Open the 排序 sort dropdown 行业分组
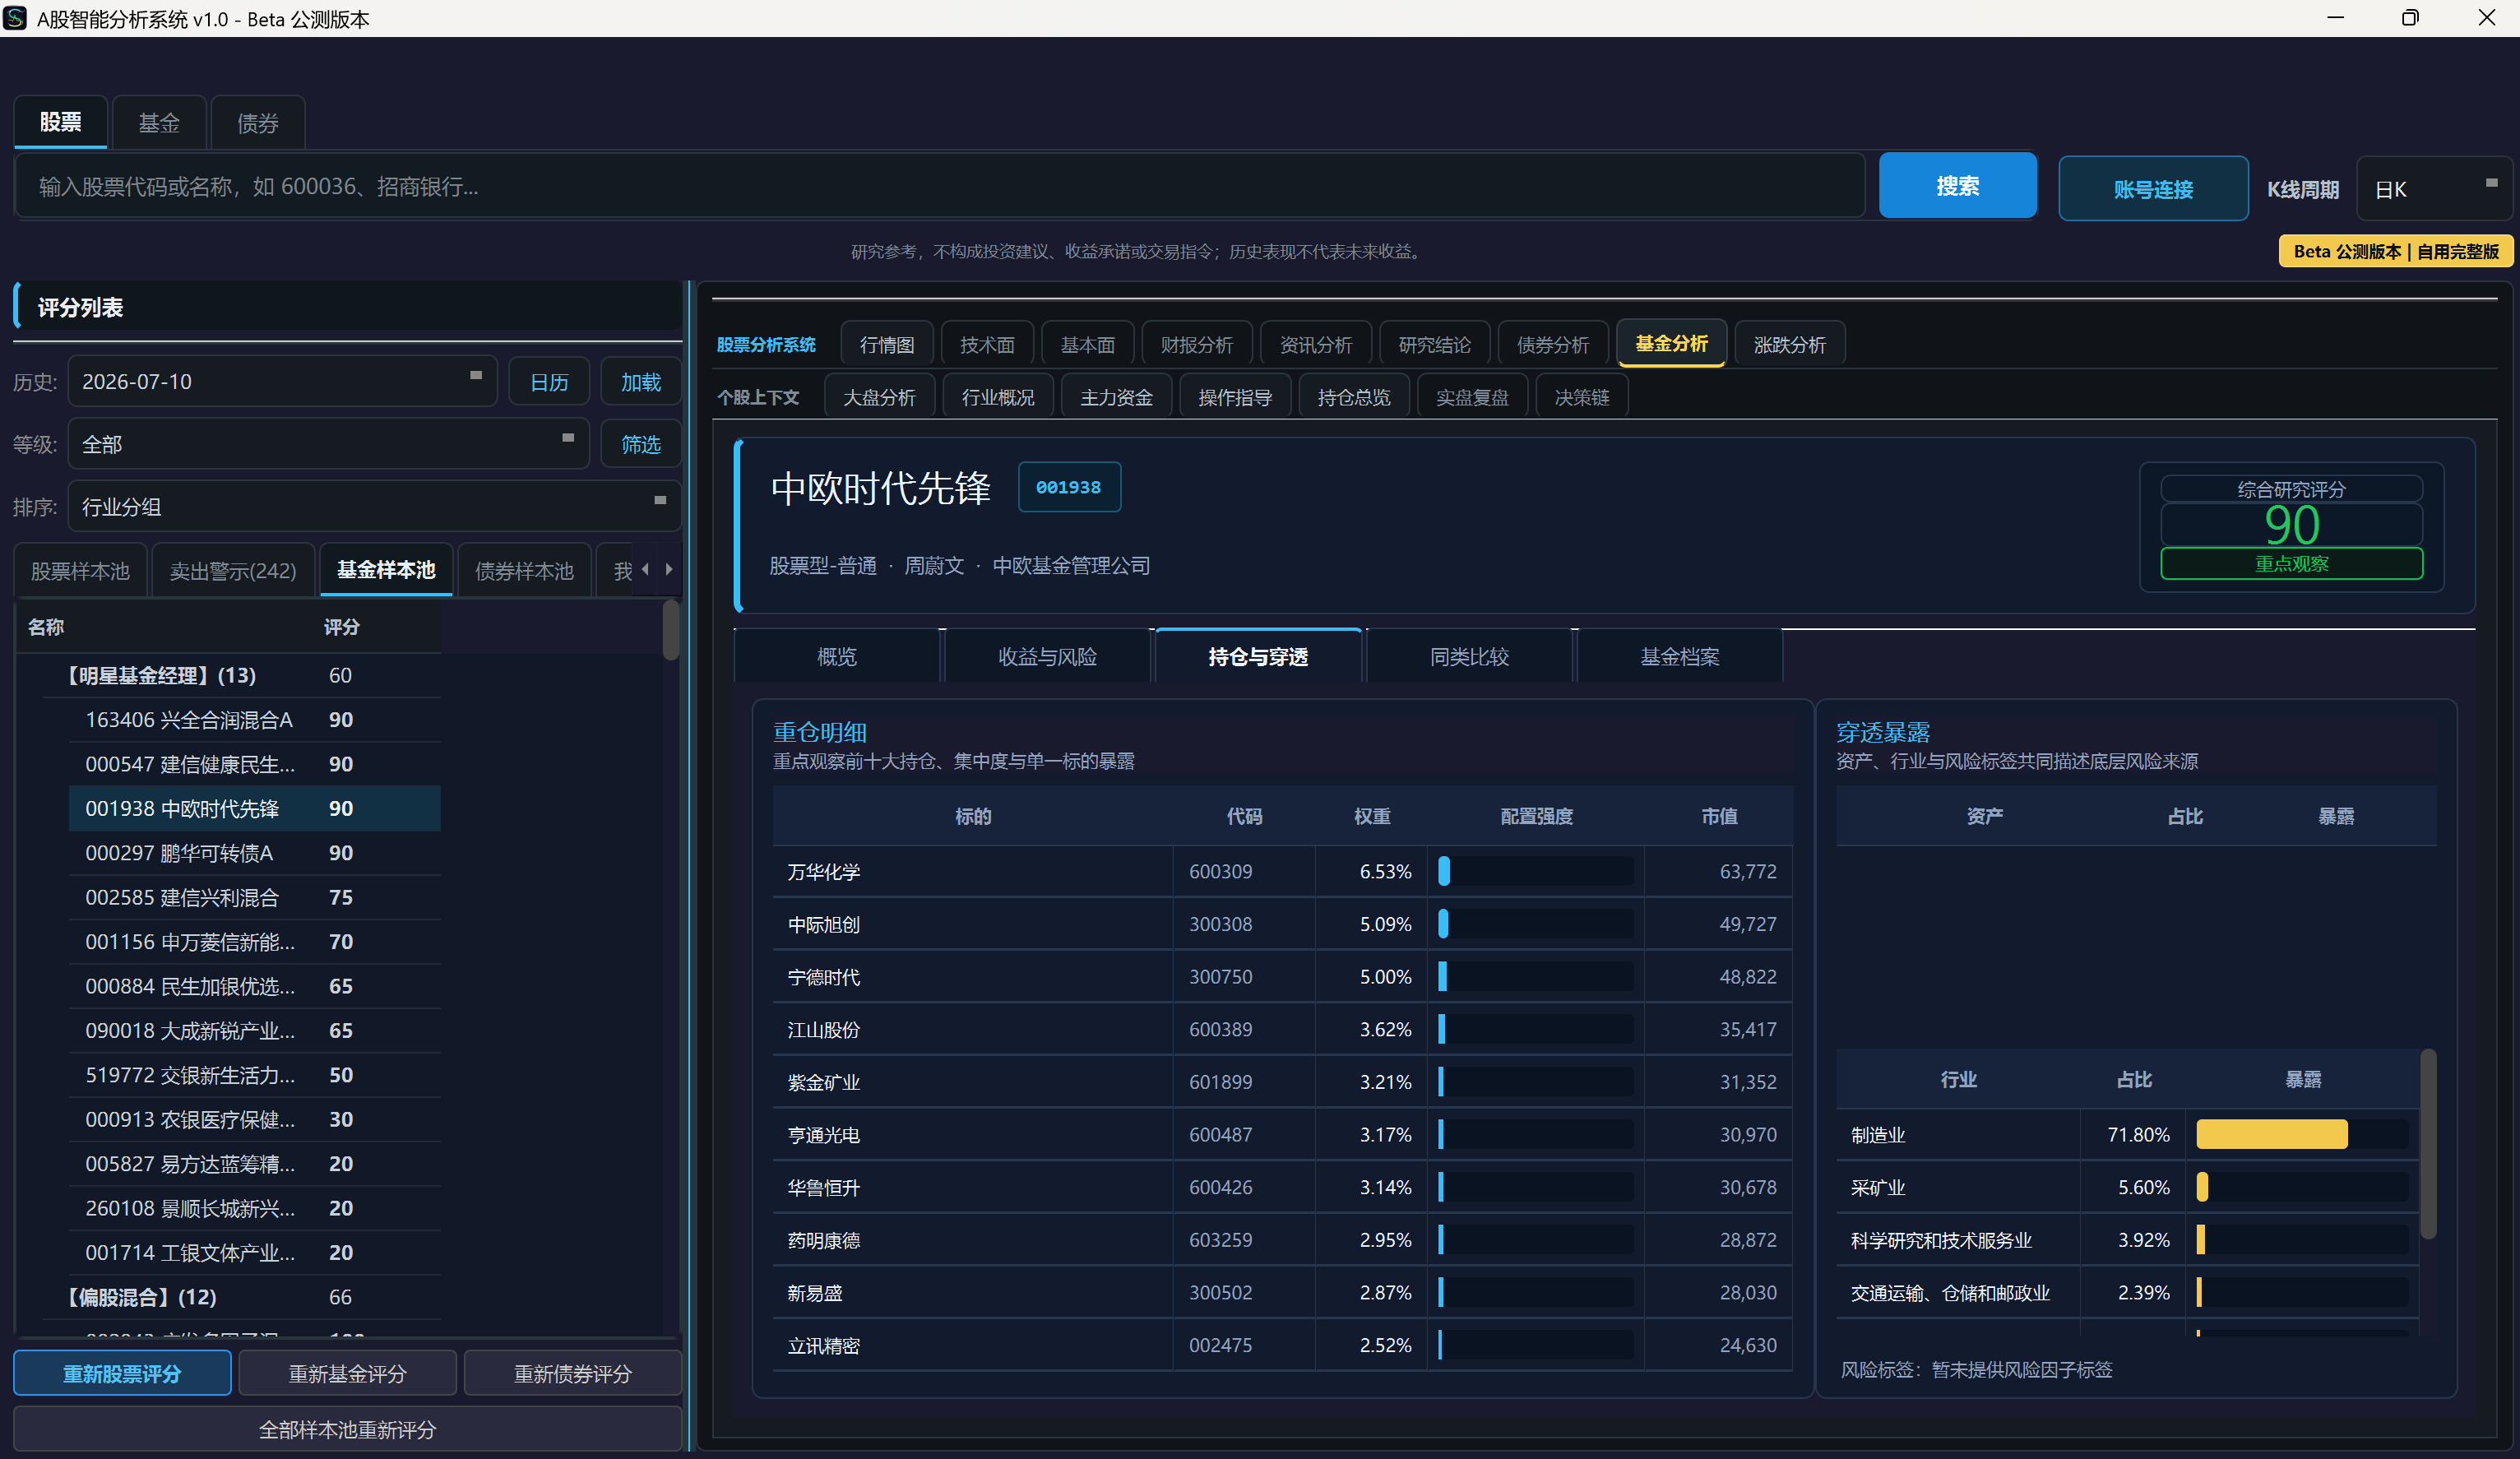 [x=374, y=506]
